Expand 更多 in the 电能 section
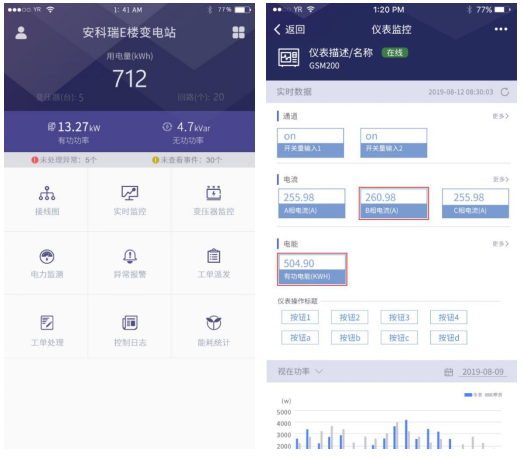The image size is (523, 458). click(x=501, y=244)
